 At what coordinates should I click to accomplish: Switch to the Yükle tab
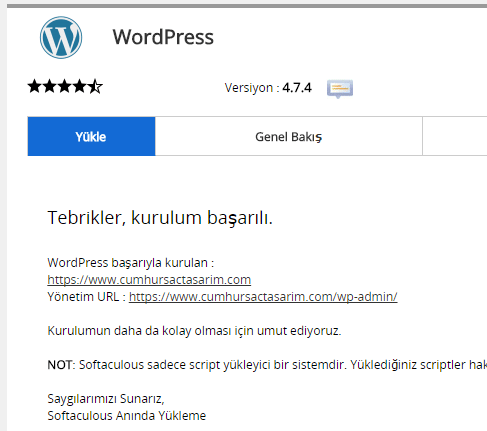pyautogui.click(x=91, y=136)
